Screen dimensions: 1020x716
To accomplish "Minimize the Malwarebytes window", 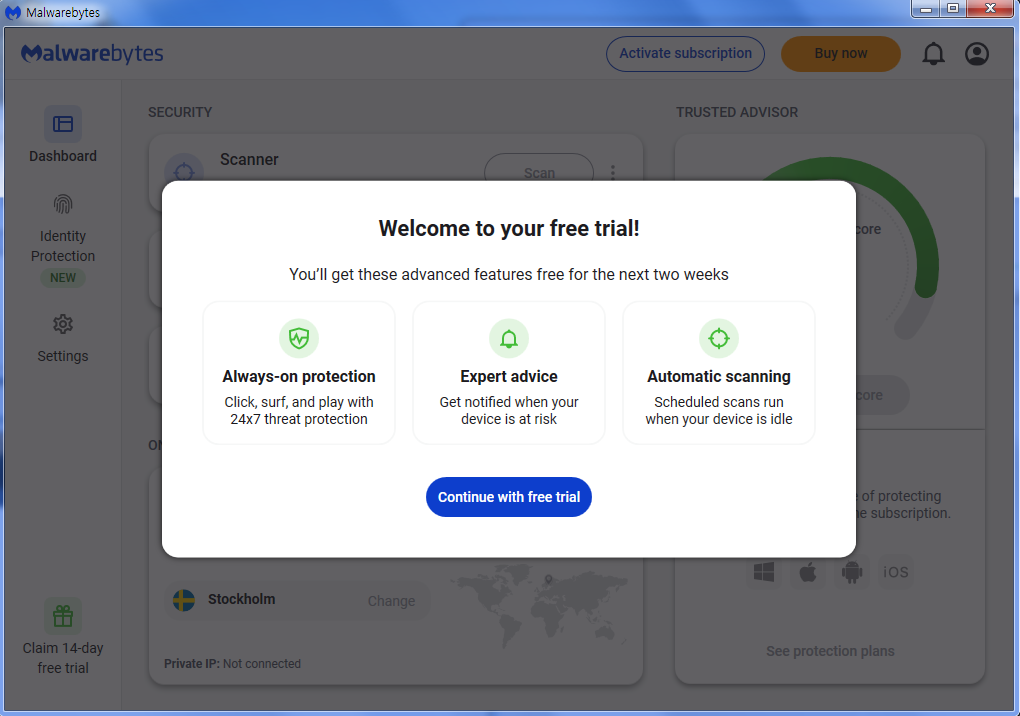I will pos(925,8).
